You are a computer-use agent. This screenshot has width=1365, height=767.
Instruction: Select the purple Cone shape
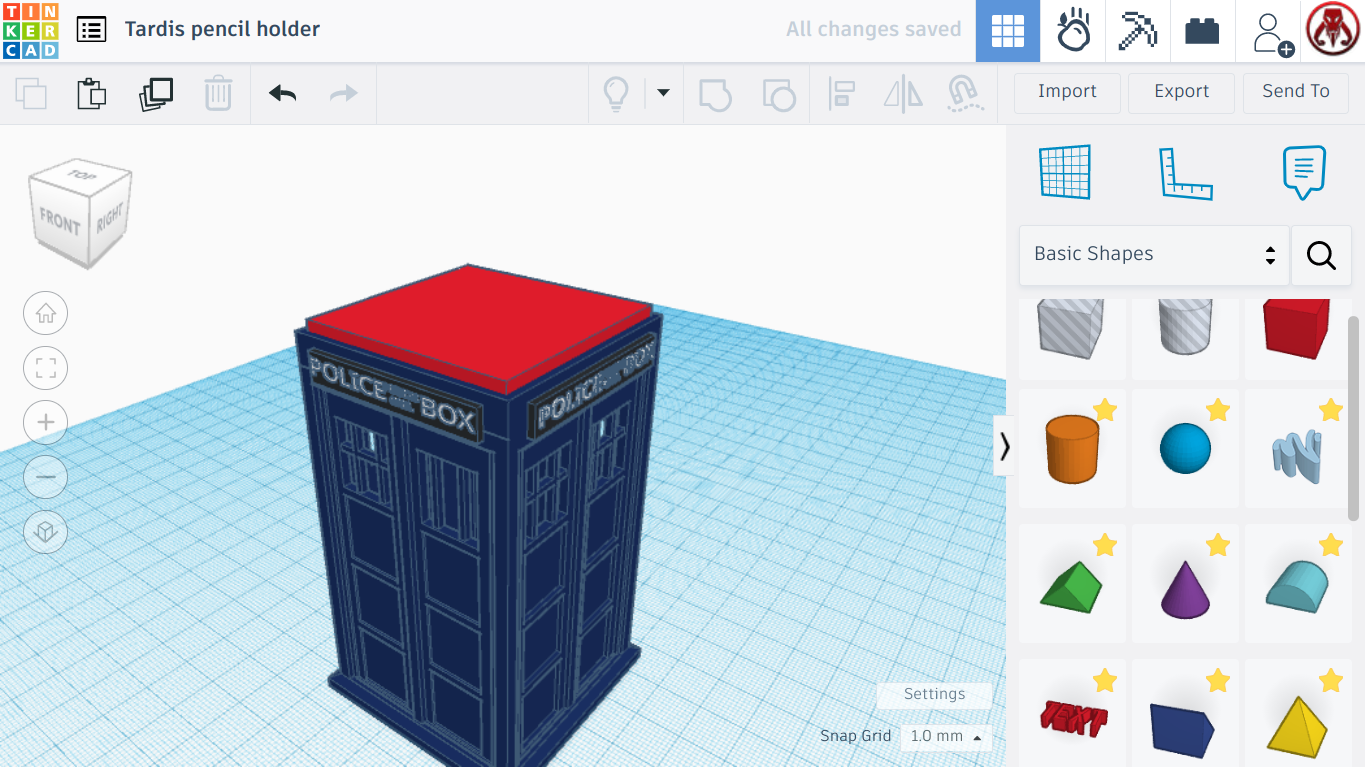[1185, 584]
